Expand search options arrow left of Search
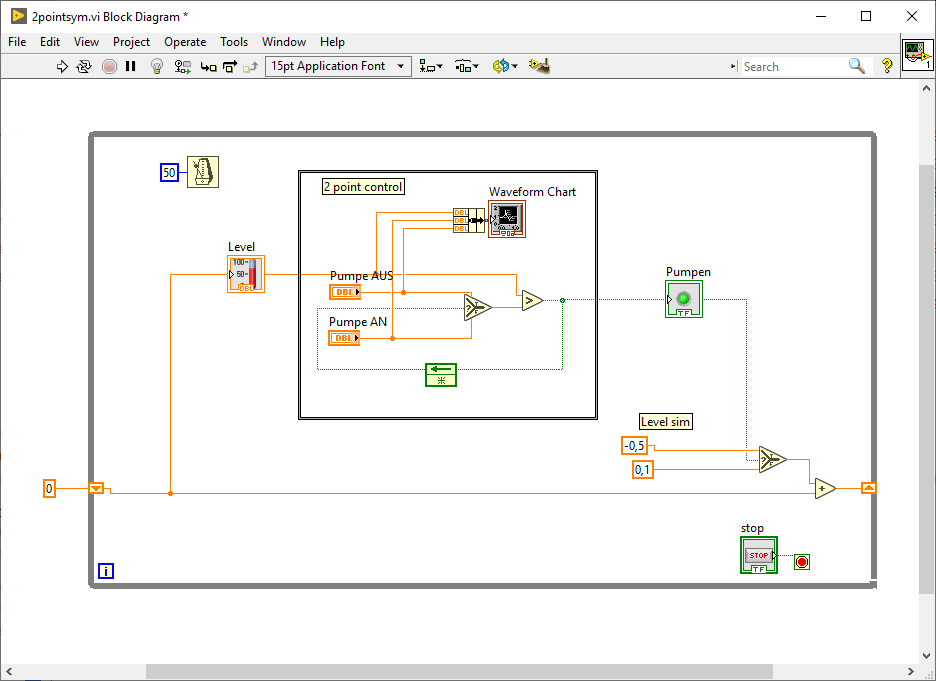 click(x=733, y=67)
